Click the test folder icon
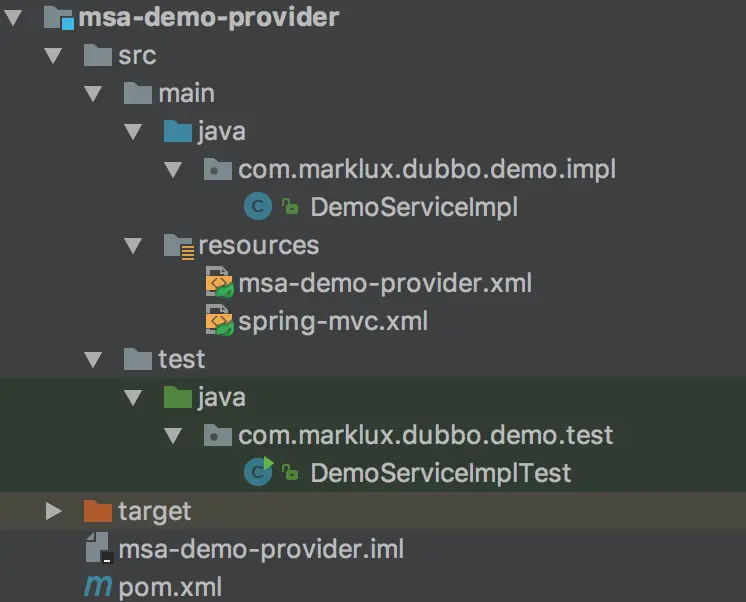This screenshot has width=746, height=602. (137, 359)
